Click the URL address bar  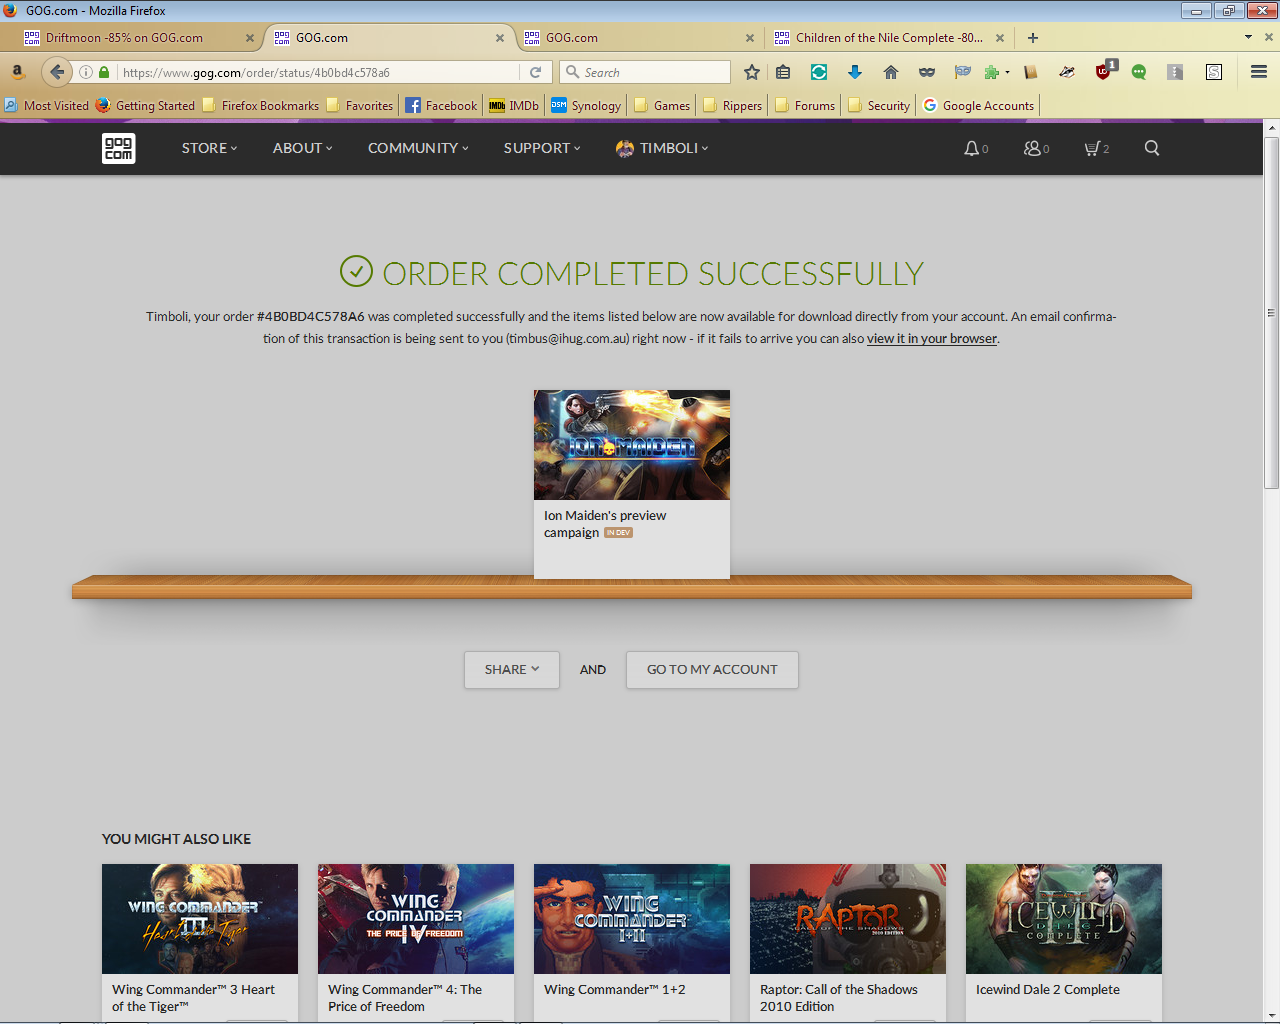tap(320, 72)
